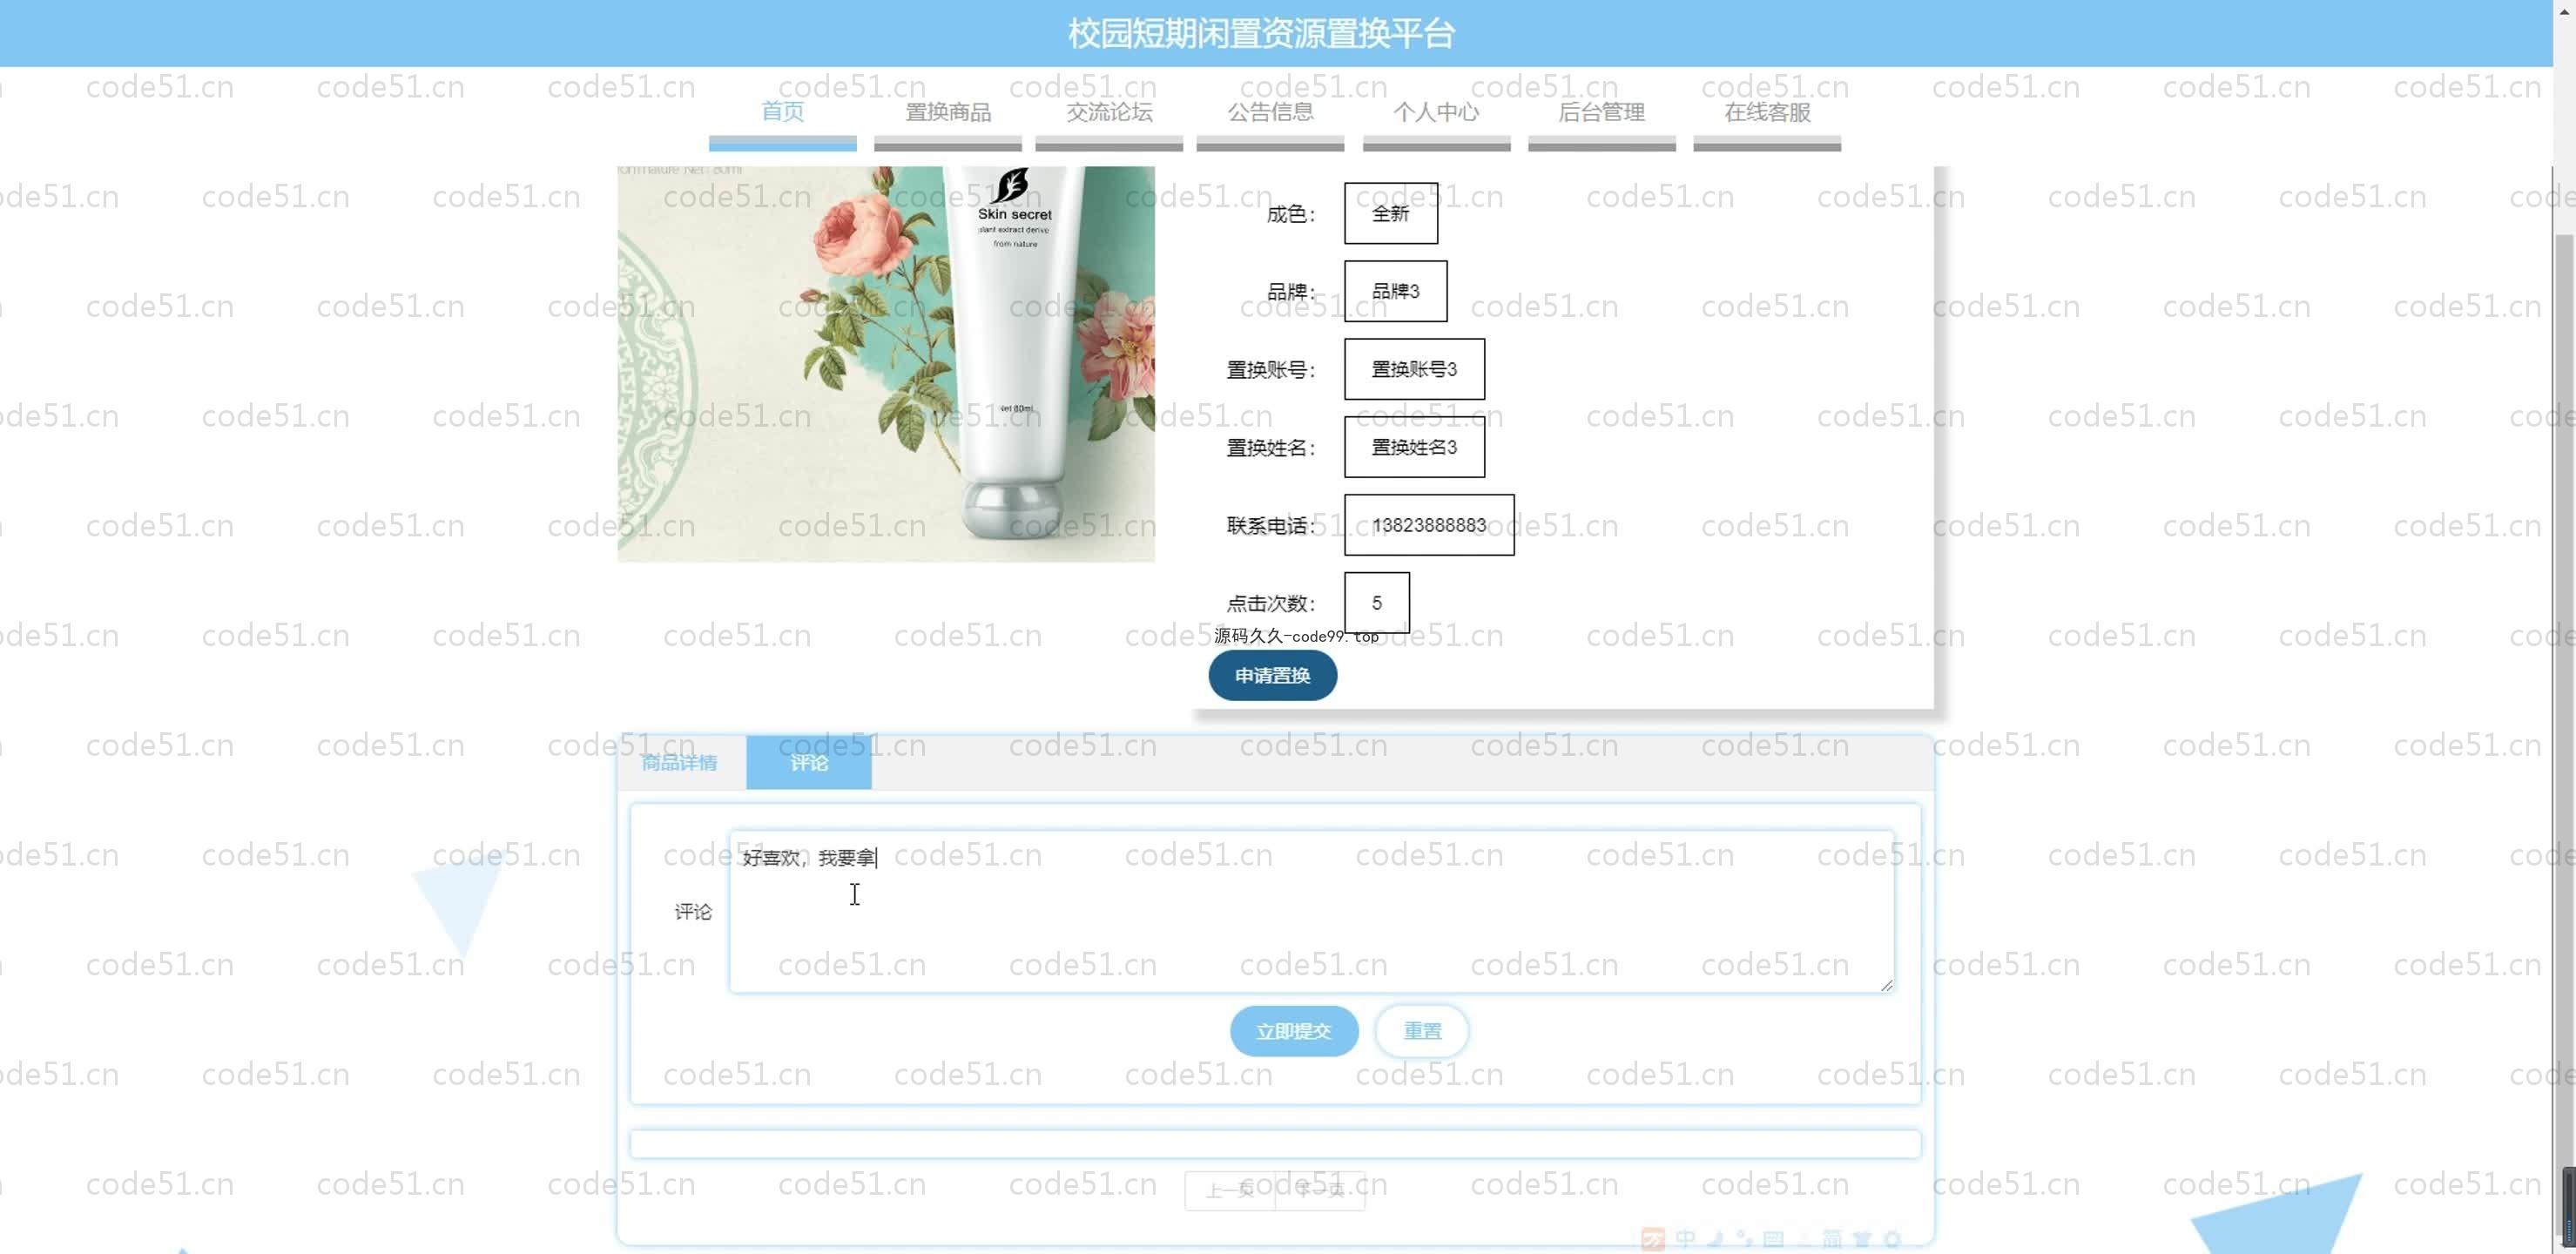
Task: Click the IME skin shirt icon
Action: 1862,1239
